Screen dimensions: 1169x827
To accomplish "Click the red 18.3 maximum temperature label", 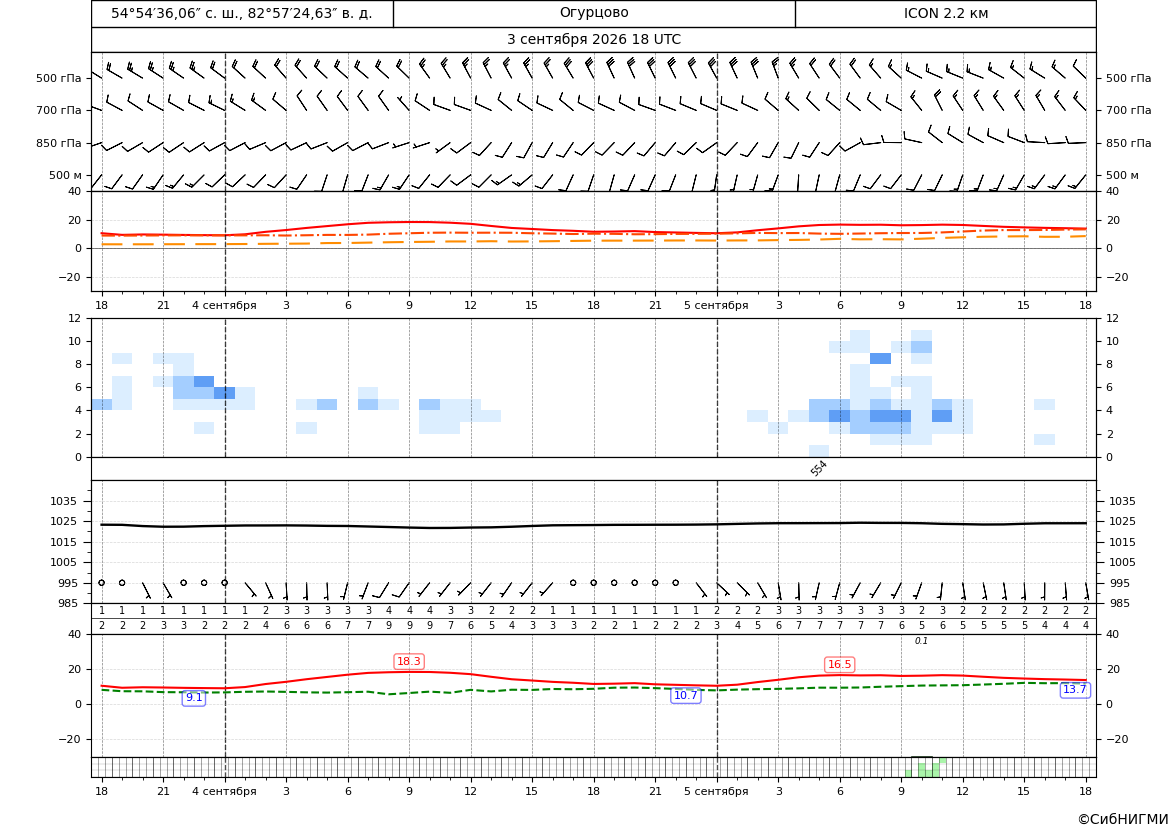I will point(409,661).
